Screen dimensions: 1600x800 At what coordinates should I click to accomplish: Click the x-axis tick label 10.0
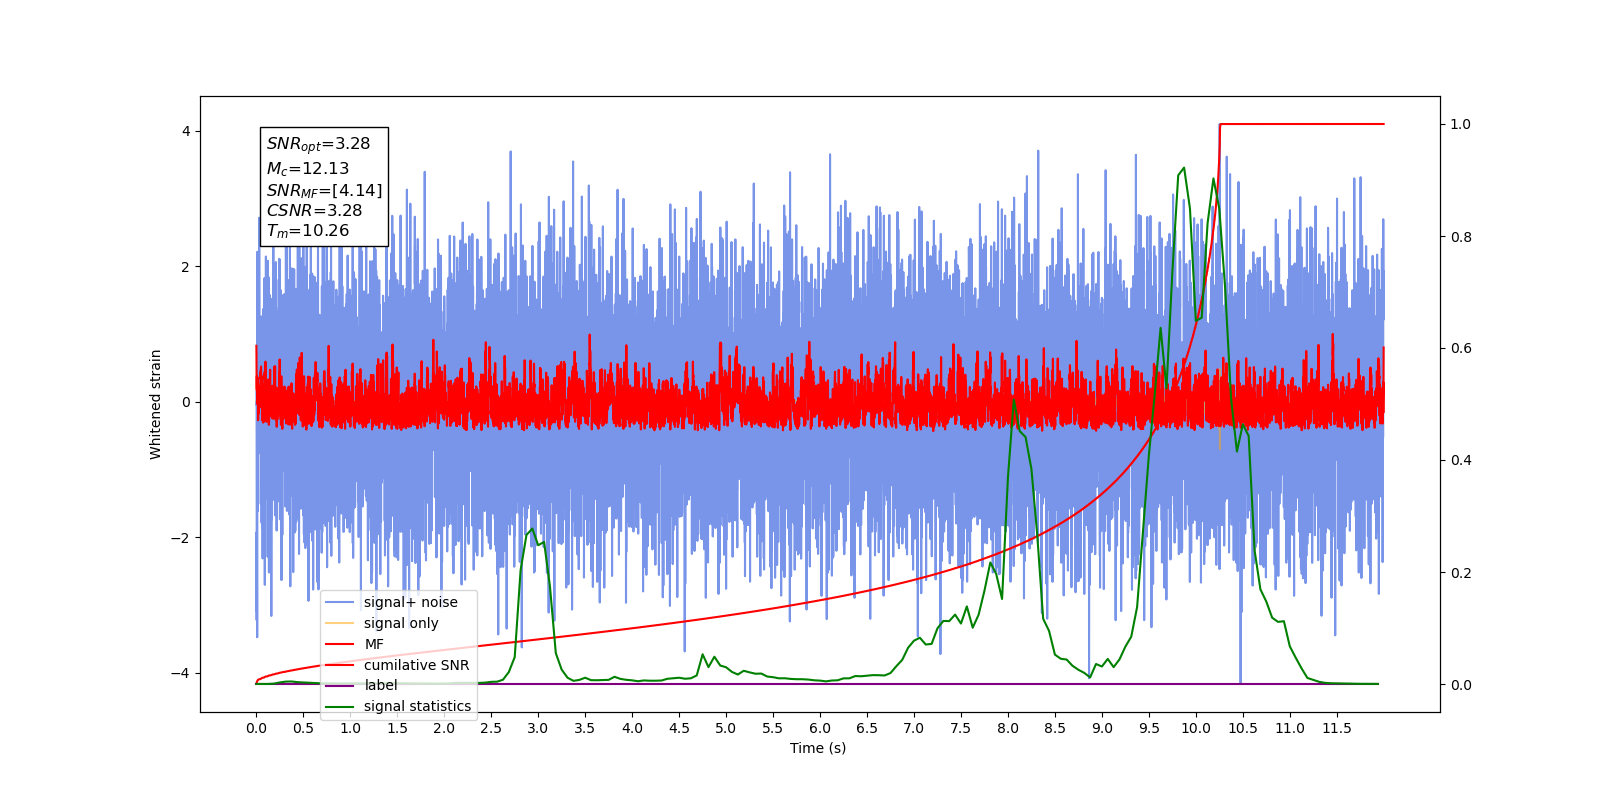[x=1195, y=728]
